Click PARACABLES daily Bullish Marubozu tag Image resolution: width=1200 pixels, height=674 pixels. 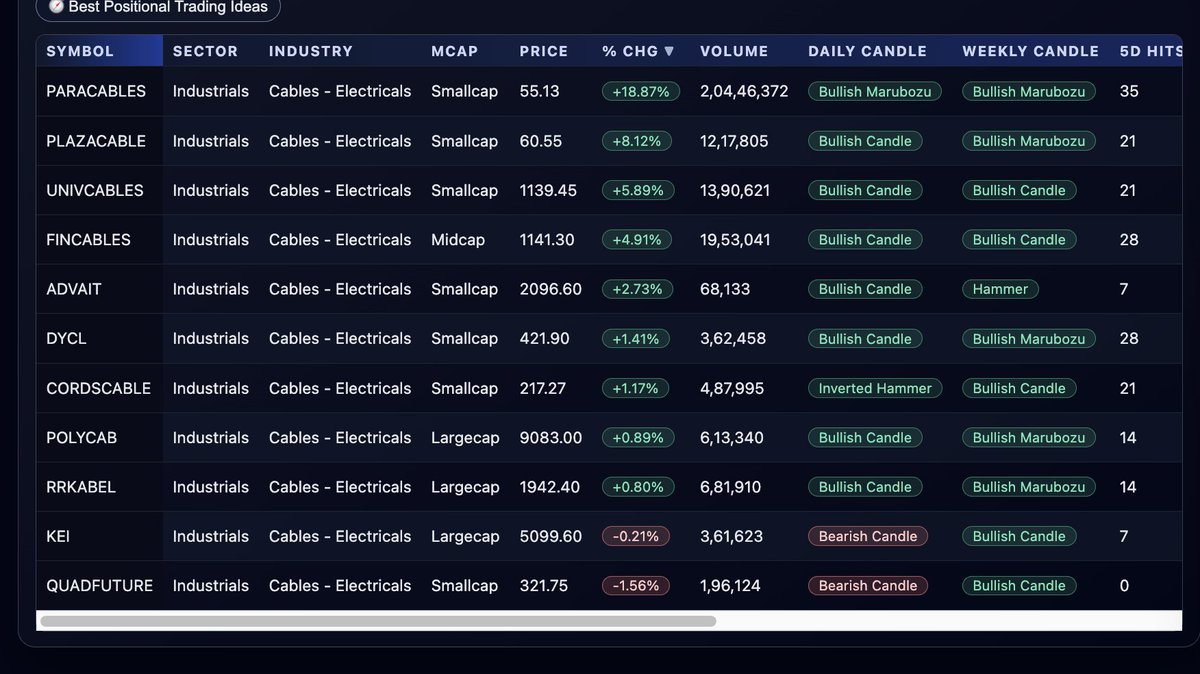pyautogui.click(x=875, y=91)
